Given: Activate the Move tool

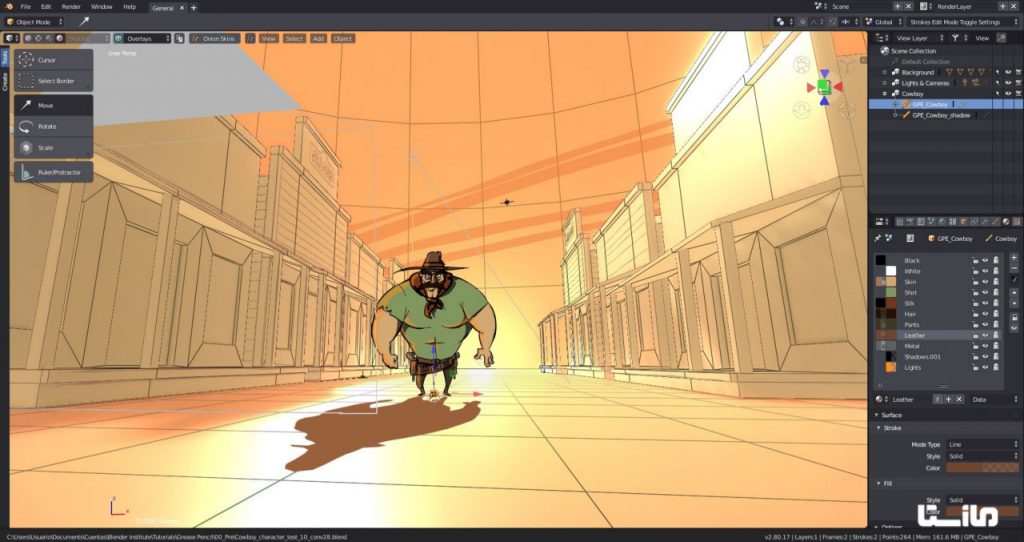Looking at the screenshot, I should (53, 105).
